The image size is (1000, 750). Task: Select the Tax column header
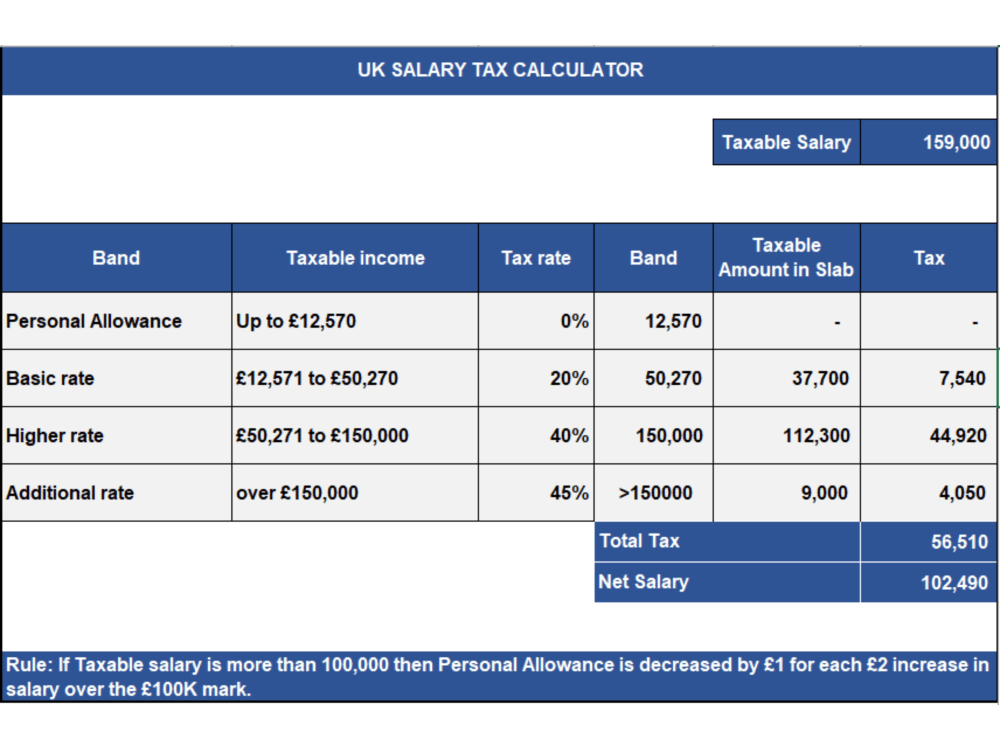[x=929, y=257]
